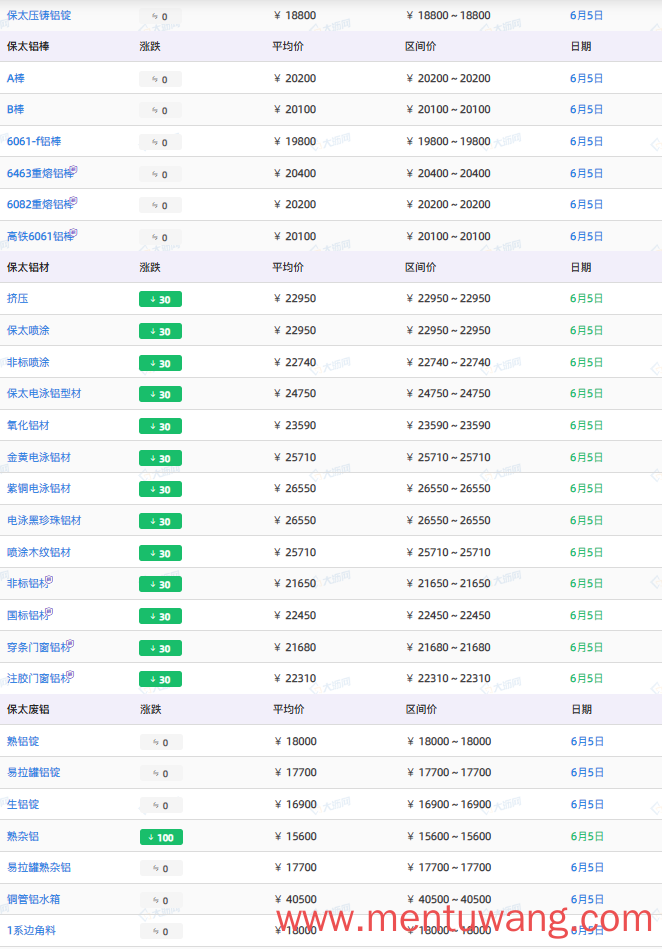Click the 0 change badge for 熟铝锭

click(161, 743)
